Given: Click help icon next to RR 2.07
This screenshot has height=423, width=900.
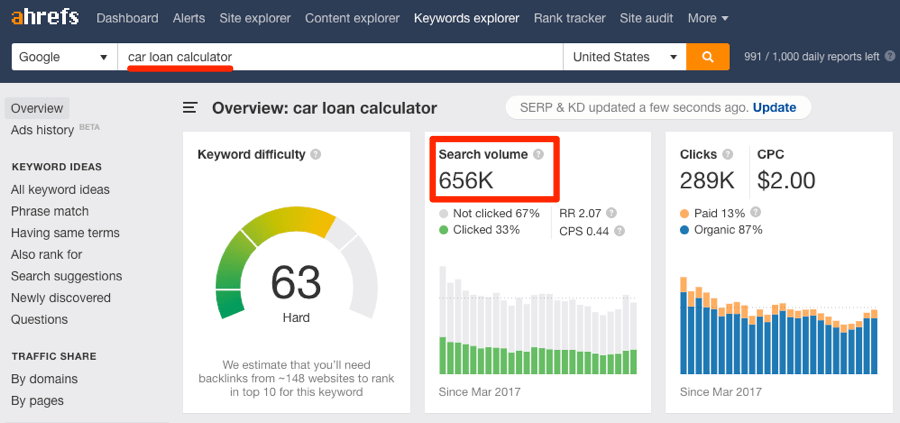Looking at the screenshot, I should pyautogui.click(x=611, y=214).
